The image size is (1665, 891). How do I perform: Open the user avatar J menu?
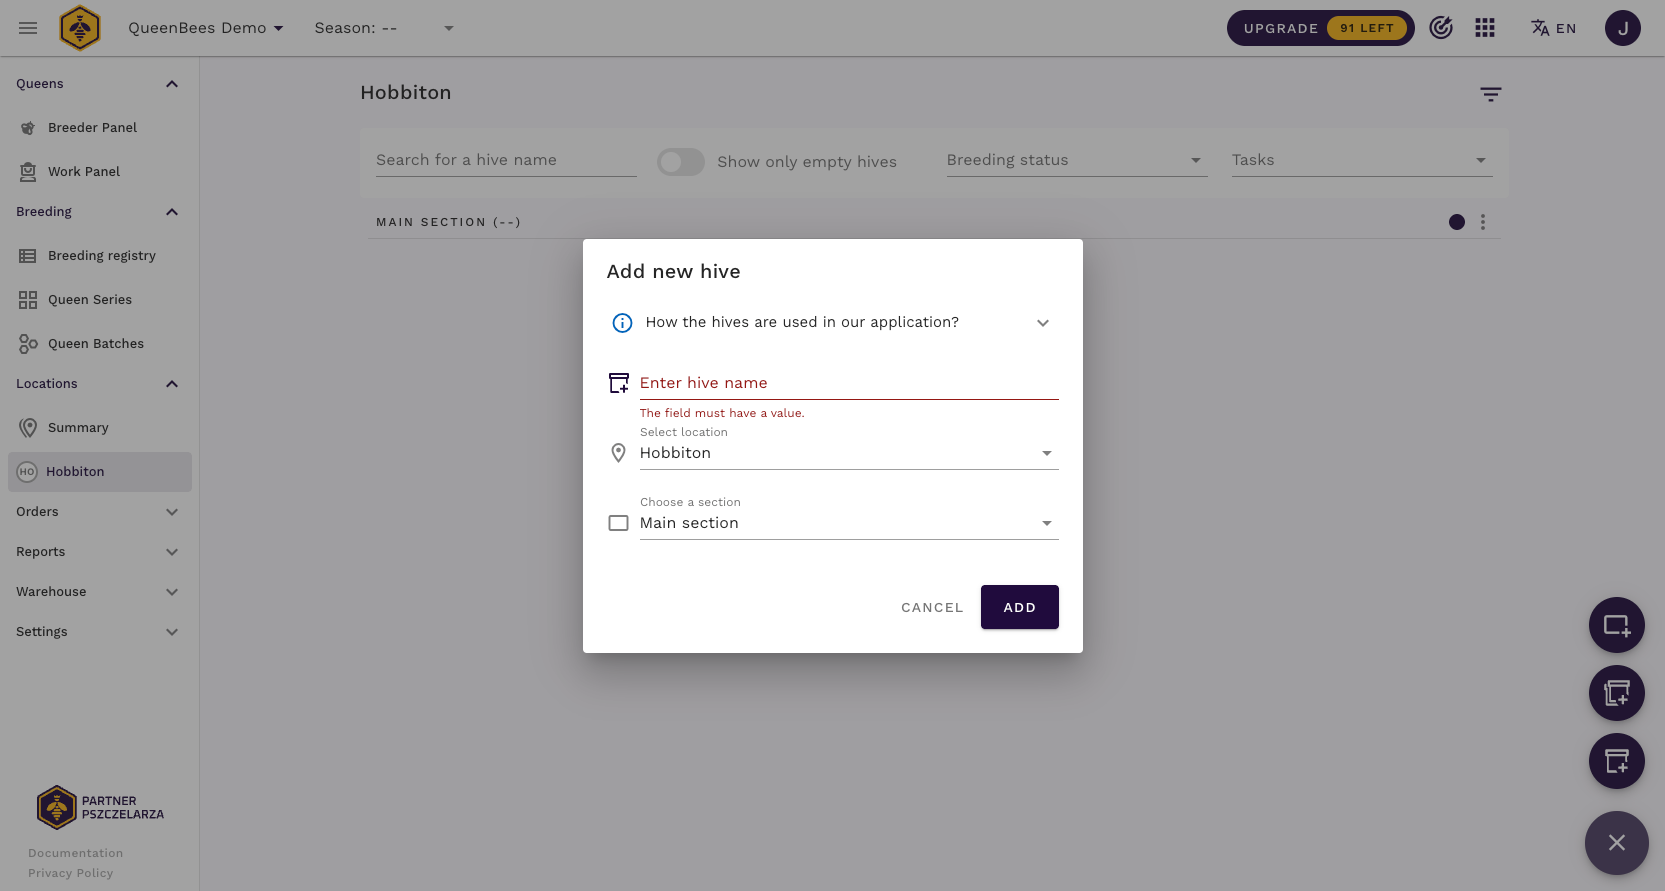pos(1623,28)
